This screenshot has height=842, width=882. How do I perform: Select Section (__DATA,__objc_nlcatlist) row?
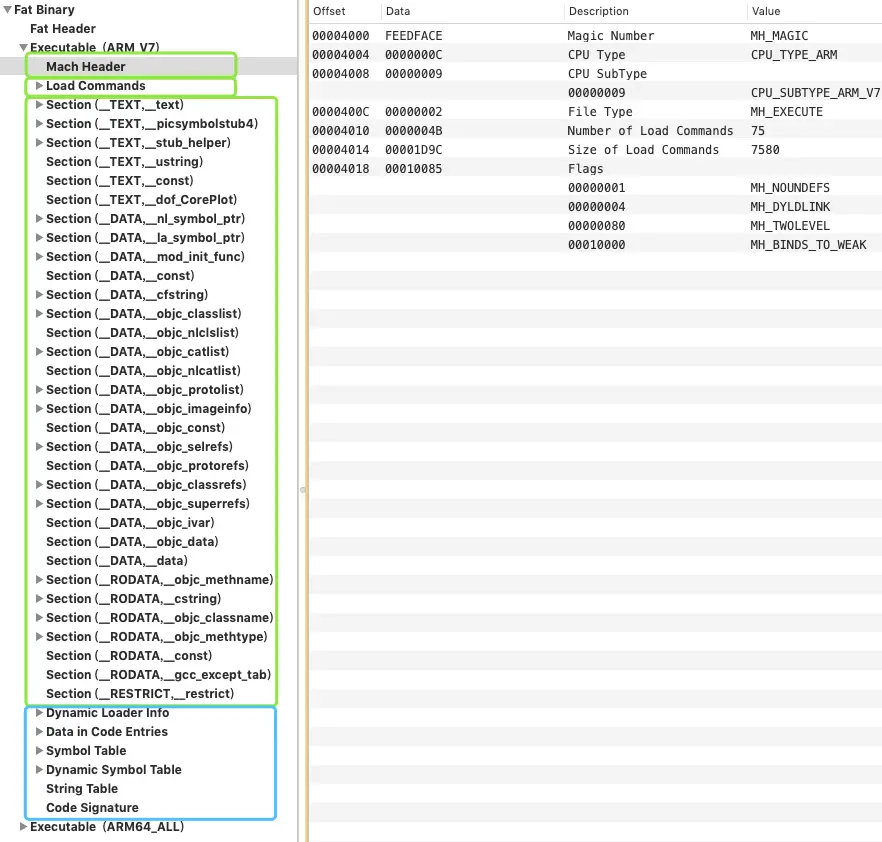(143, 371)
